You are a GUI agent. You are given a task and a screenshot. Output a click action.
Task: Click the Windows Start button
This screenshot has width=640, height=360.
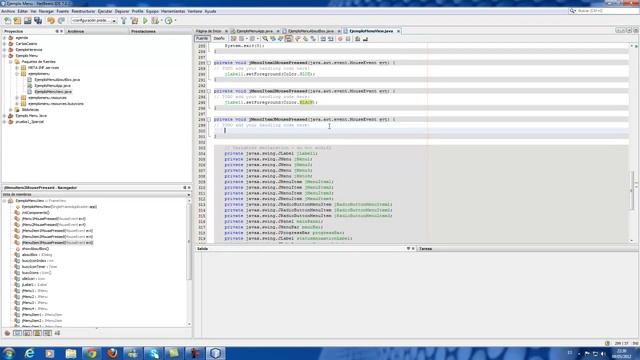(9, 353)
